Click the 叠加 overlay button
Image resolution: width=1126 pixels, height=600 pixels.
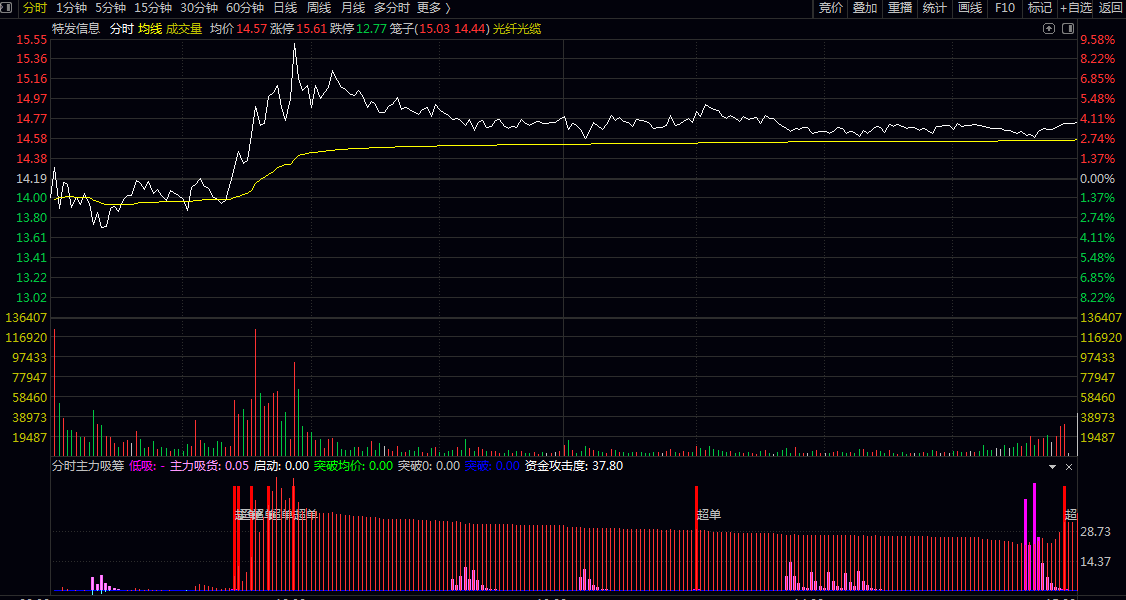tap(865, 8)
